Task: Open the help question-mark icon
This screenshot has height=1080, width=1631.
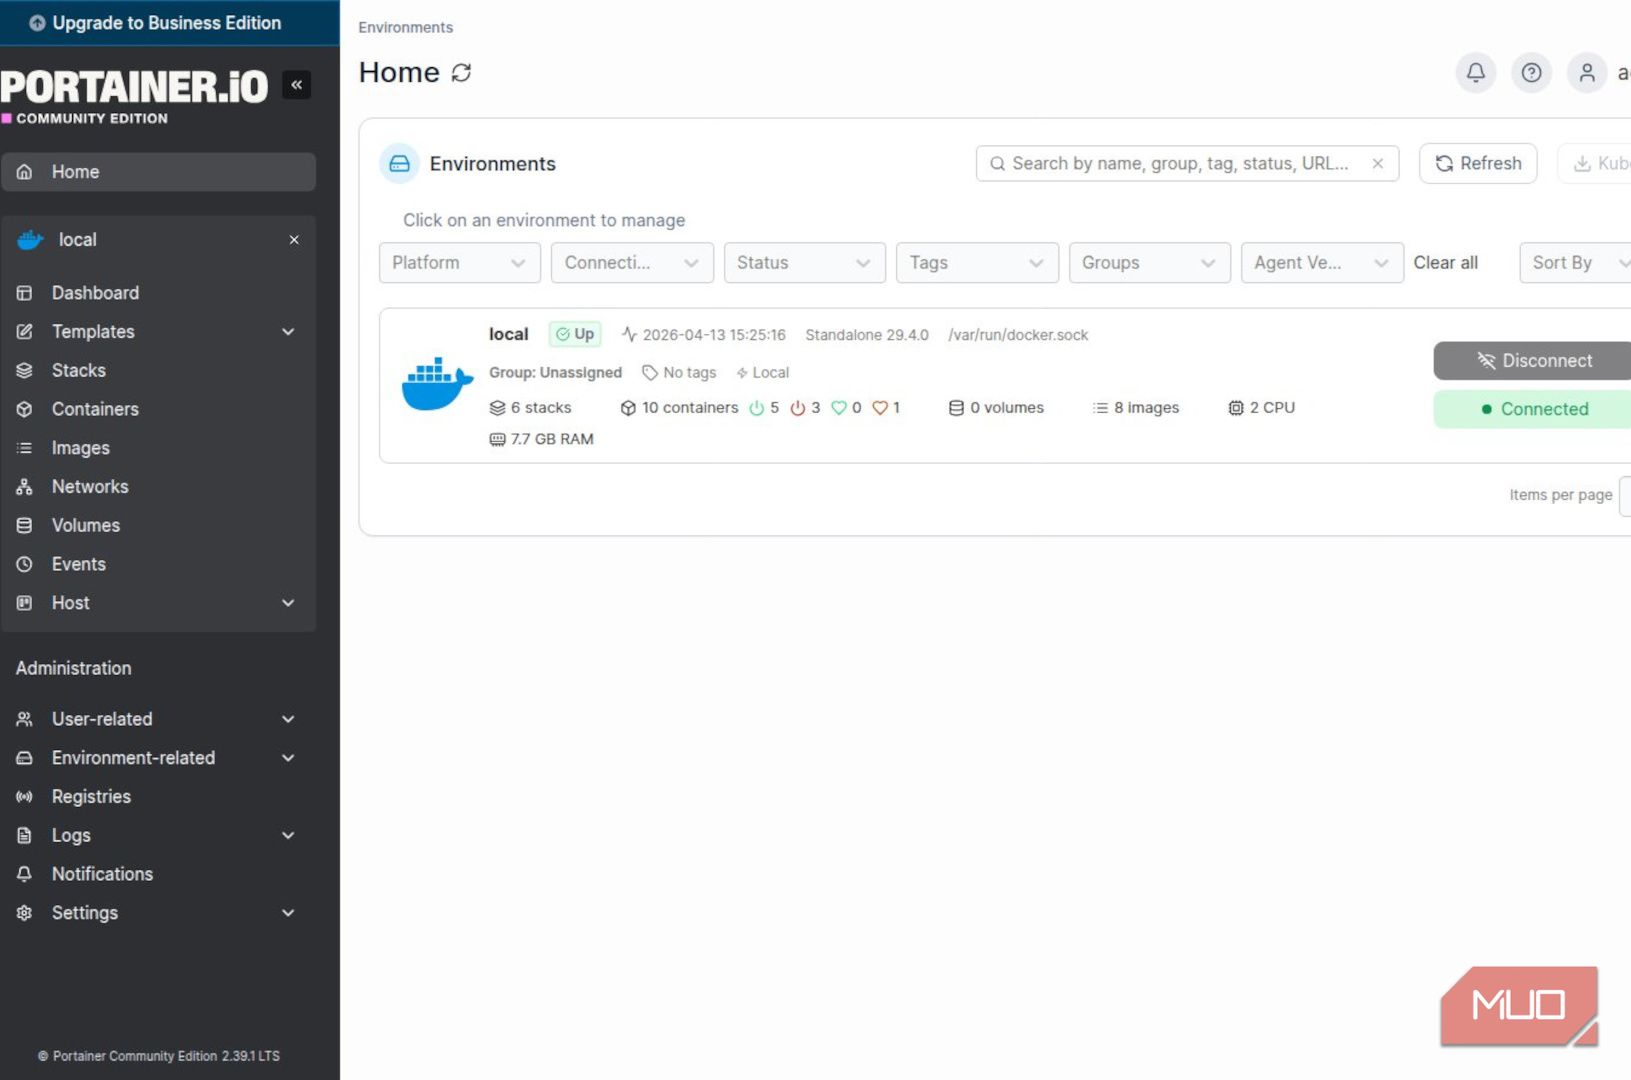Action: point(1531,72)
